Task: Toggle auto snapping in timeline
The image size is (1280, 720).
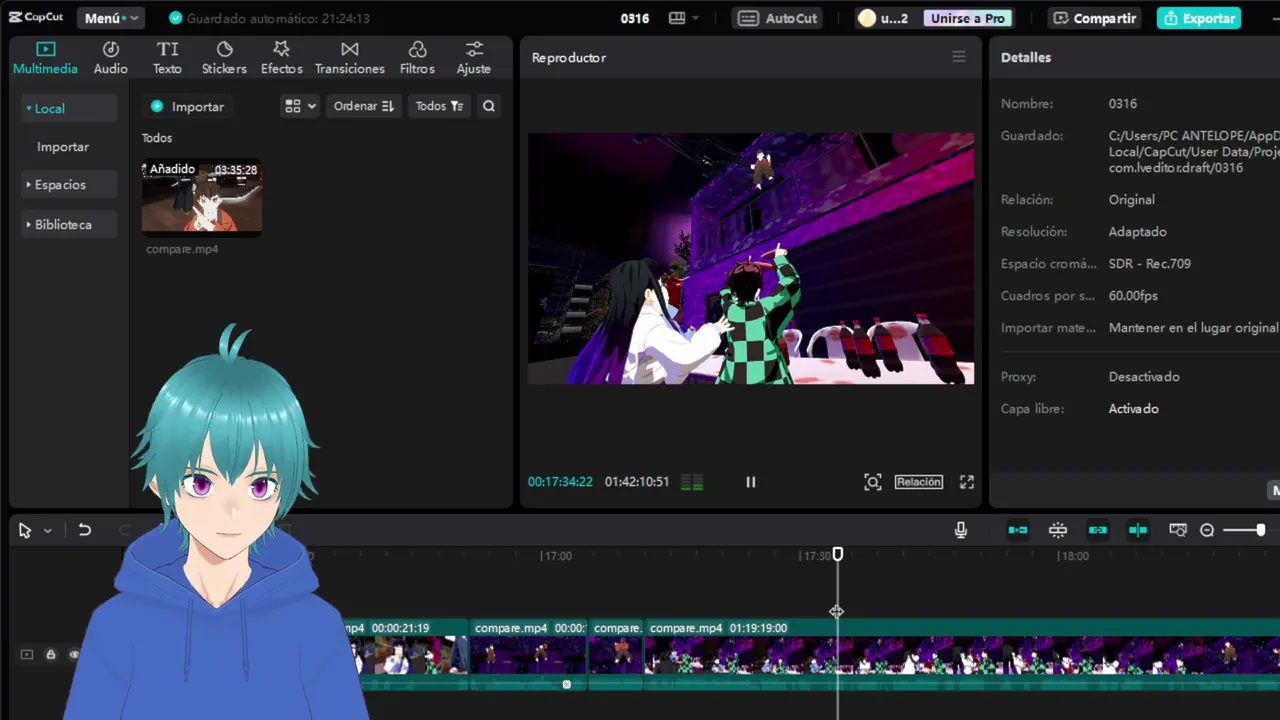Action: pyautogui.click(x=1058, y=530)
